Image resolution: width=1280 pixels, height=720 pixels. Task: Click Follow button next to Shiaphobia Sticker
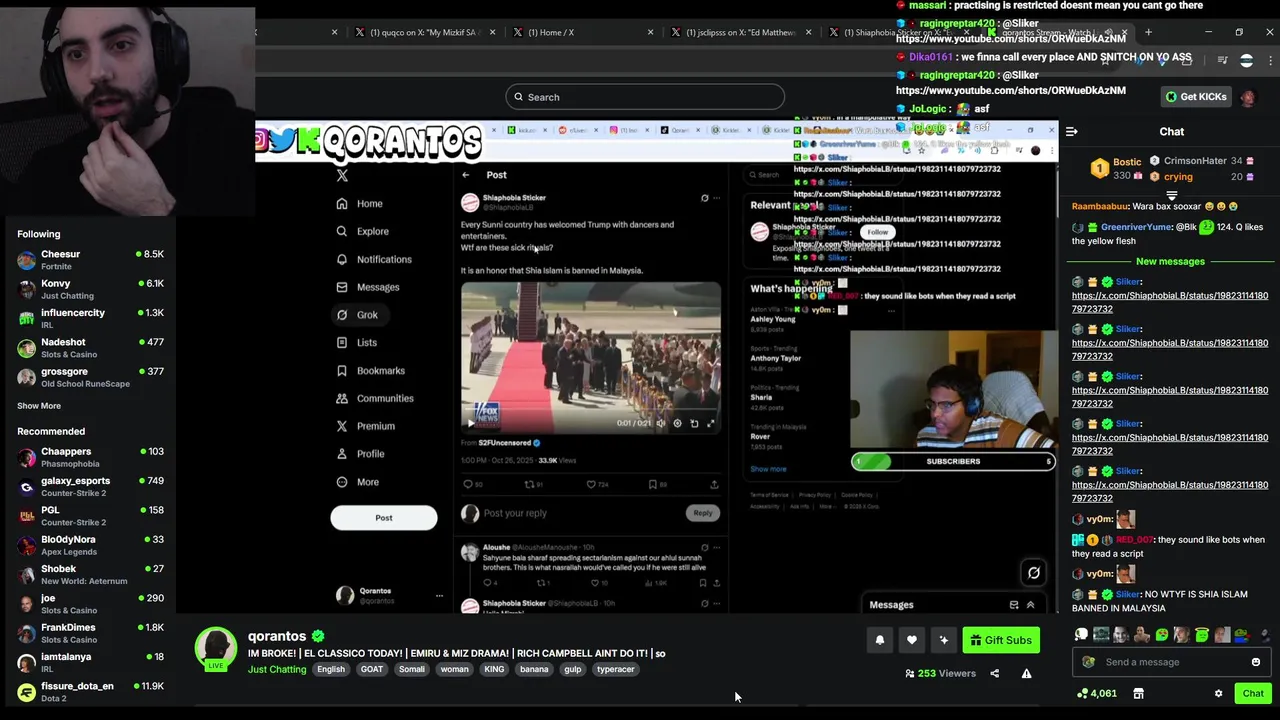click(x=877, y=232)
